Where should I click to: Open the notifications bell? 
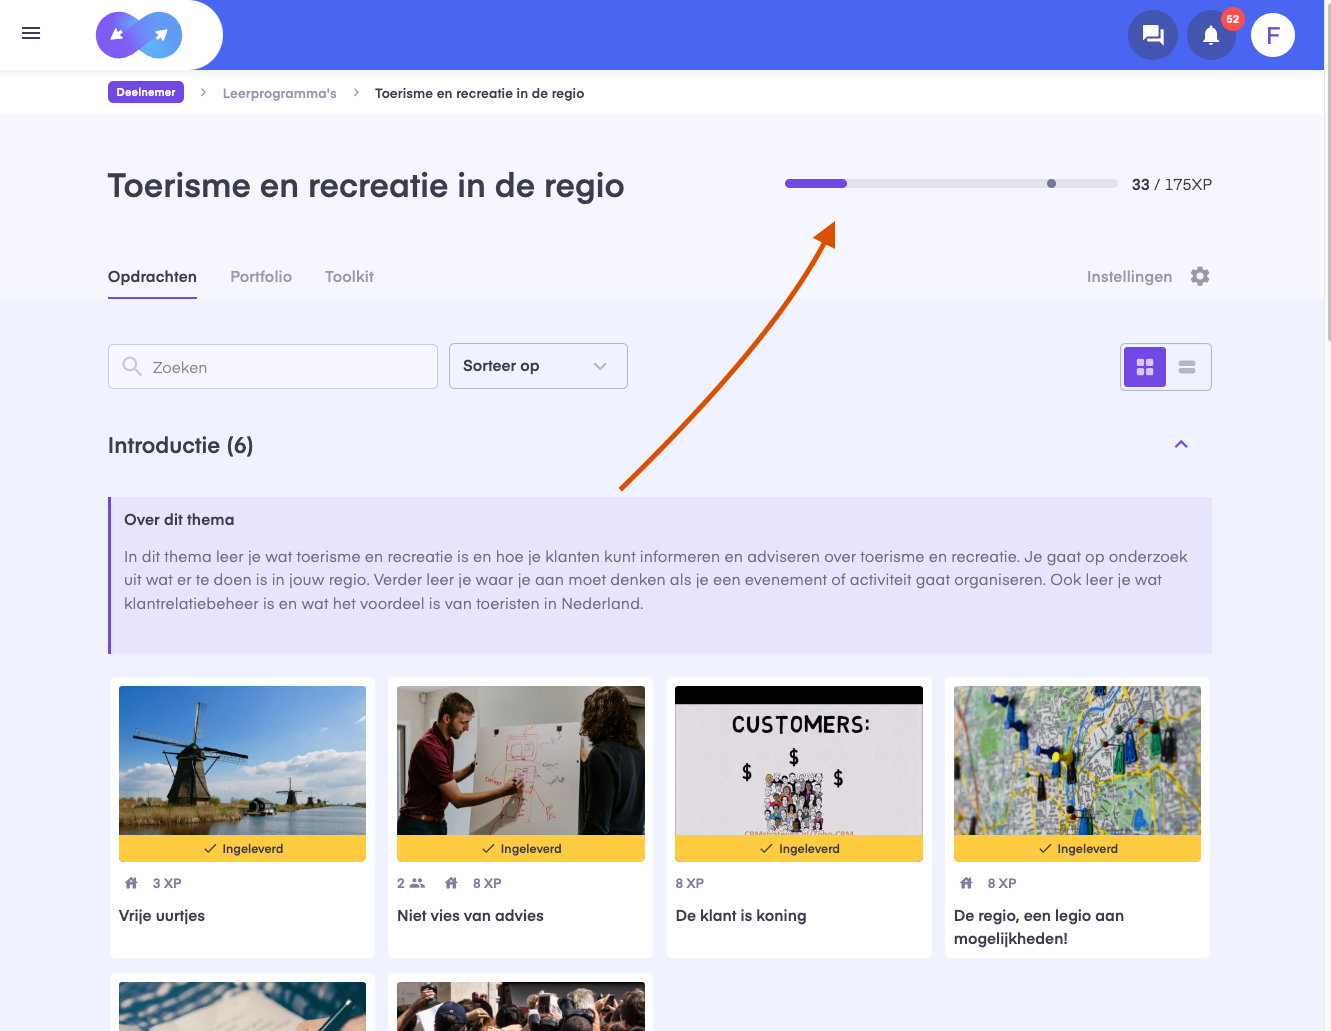pyautogui.click(x=1211, y=35)
